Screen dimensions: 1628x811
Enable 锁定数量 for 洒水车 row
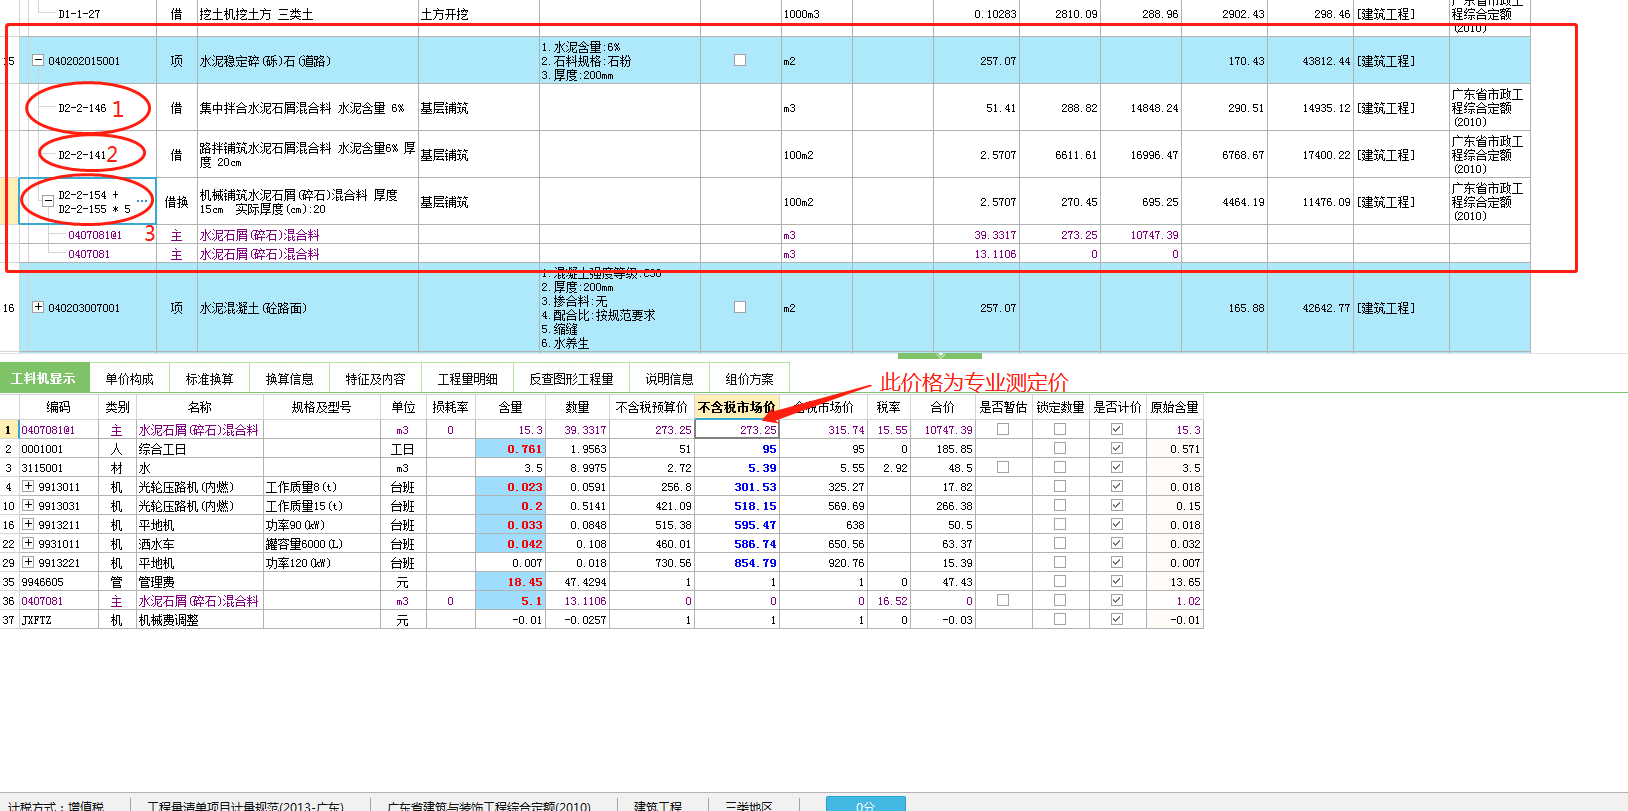(1060, 543)
